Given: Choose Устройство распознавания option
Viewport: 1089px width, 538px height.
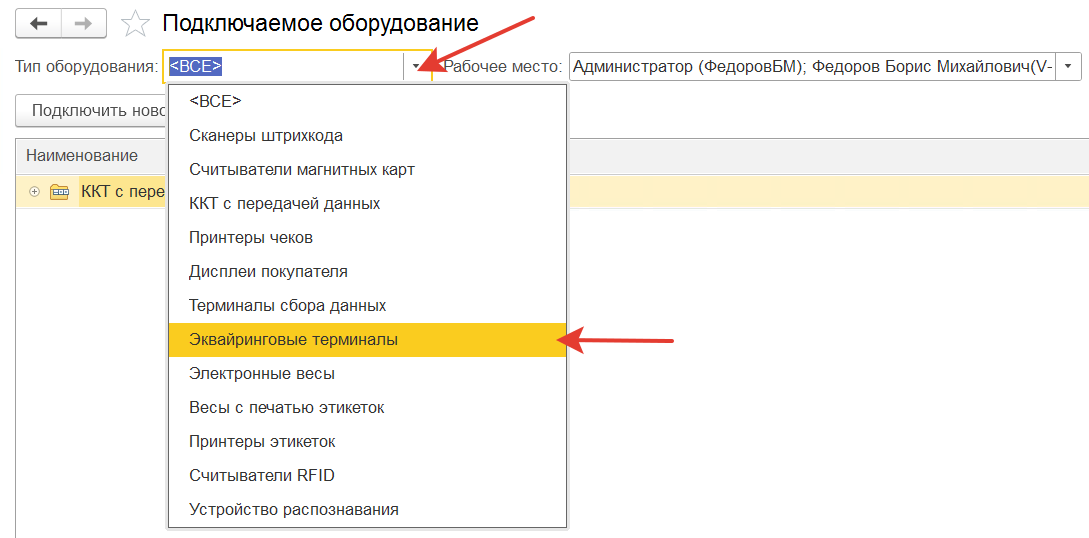Looking at the screenshot, I should (367, 510).
